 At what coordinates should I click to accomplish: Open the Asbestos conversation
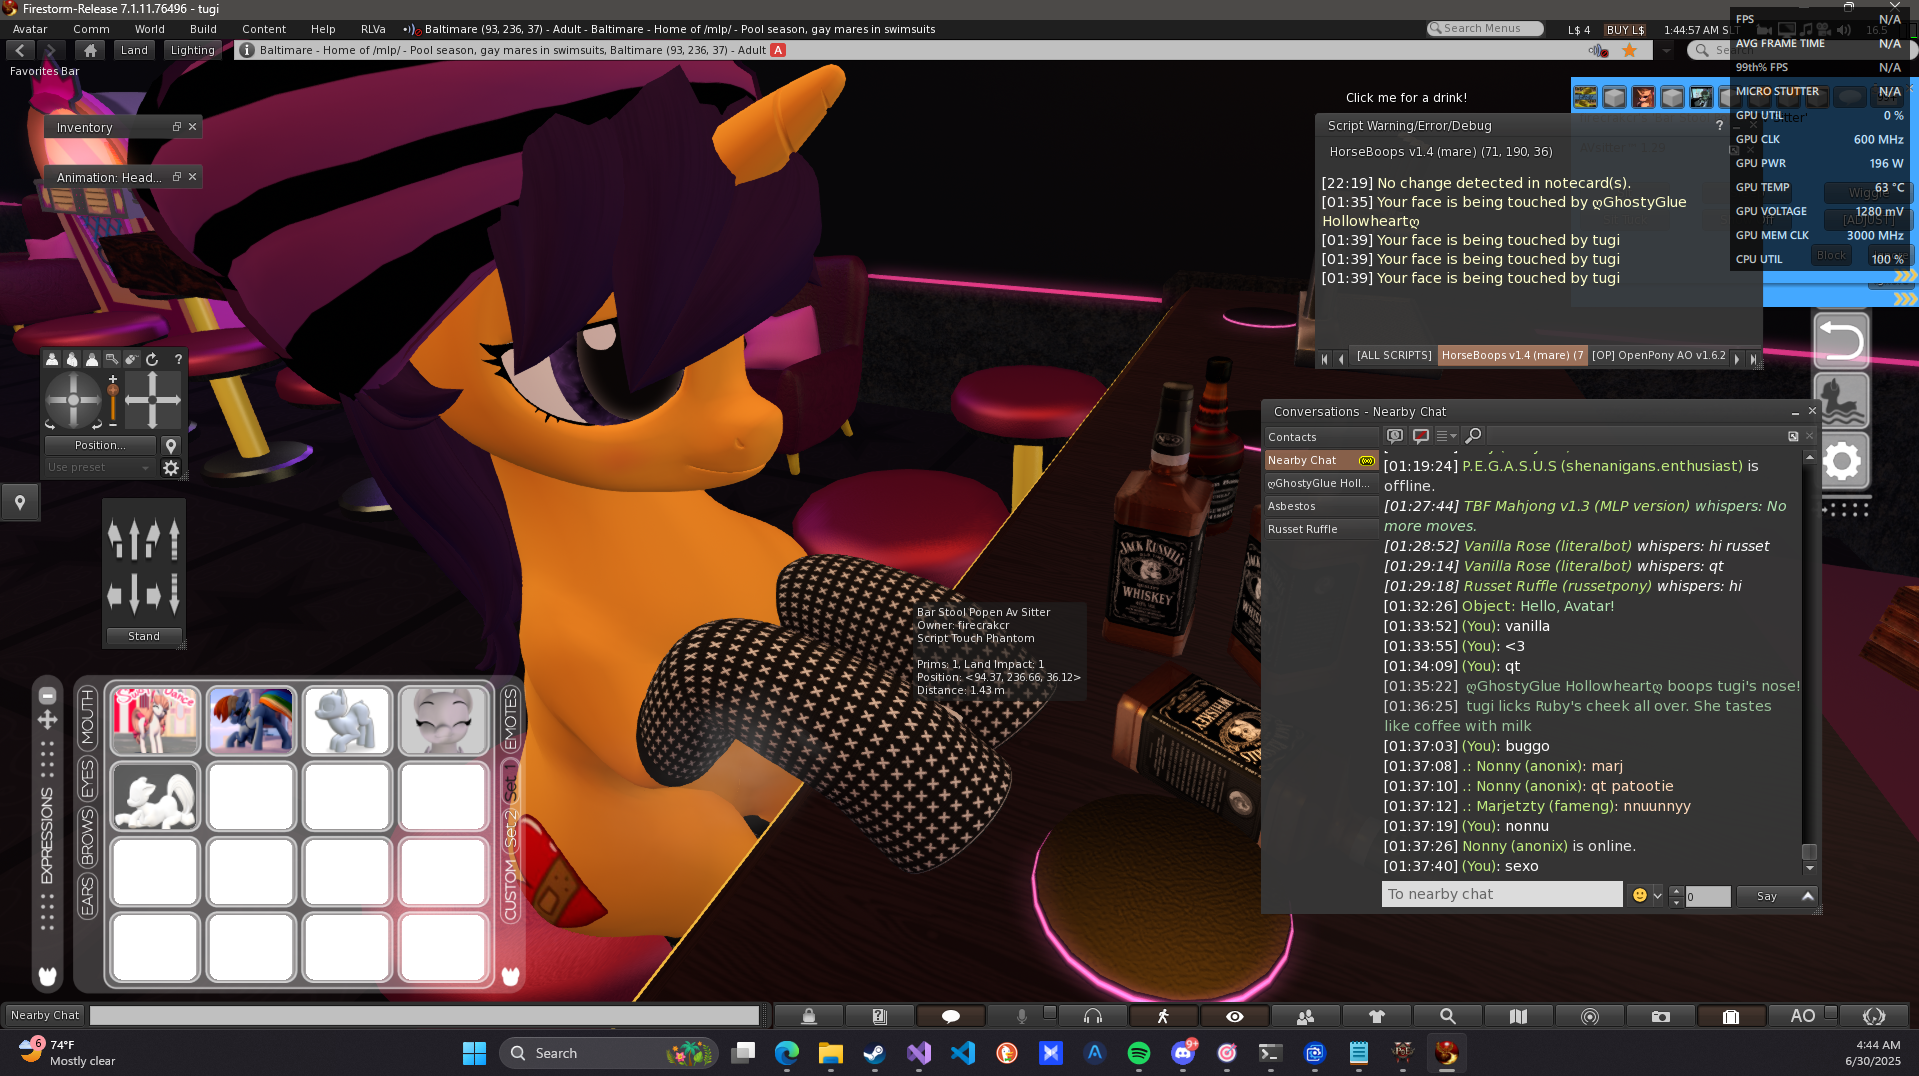click(1321, 506)
